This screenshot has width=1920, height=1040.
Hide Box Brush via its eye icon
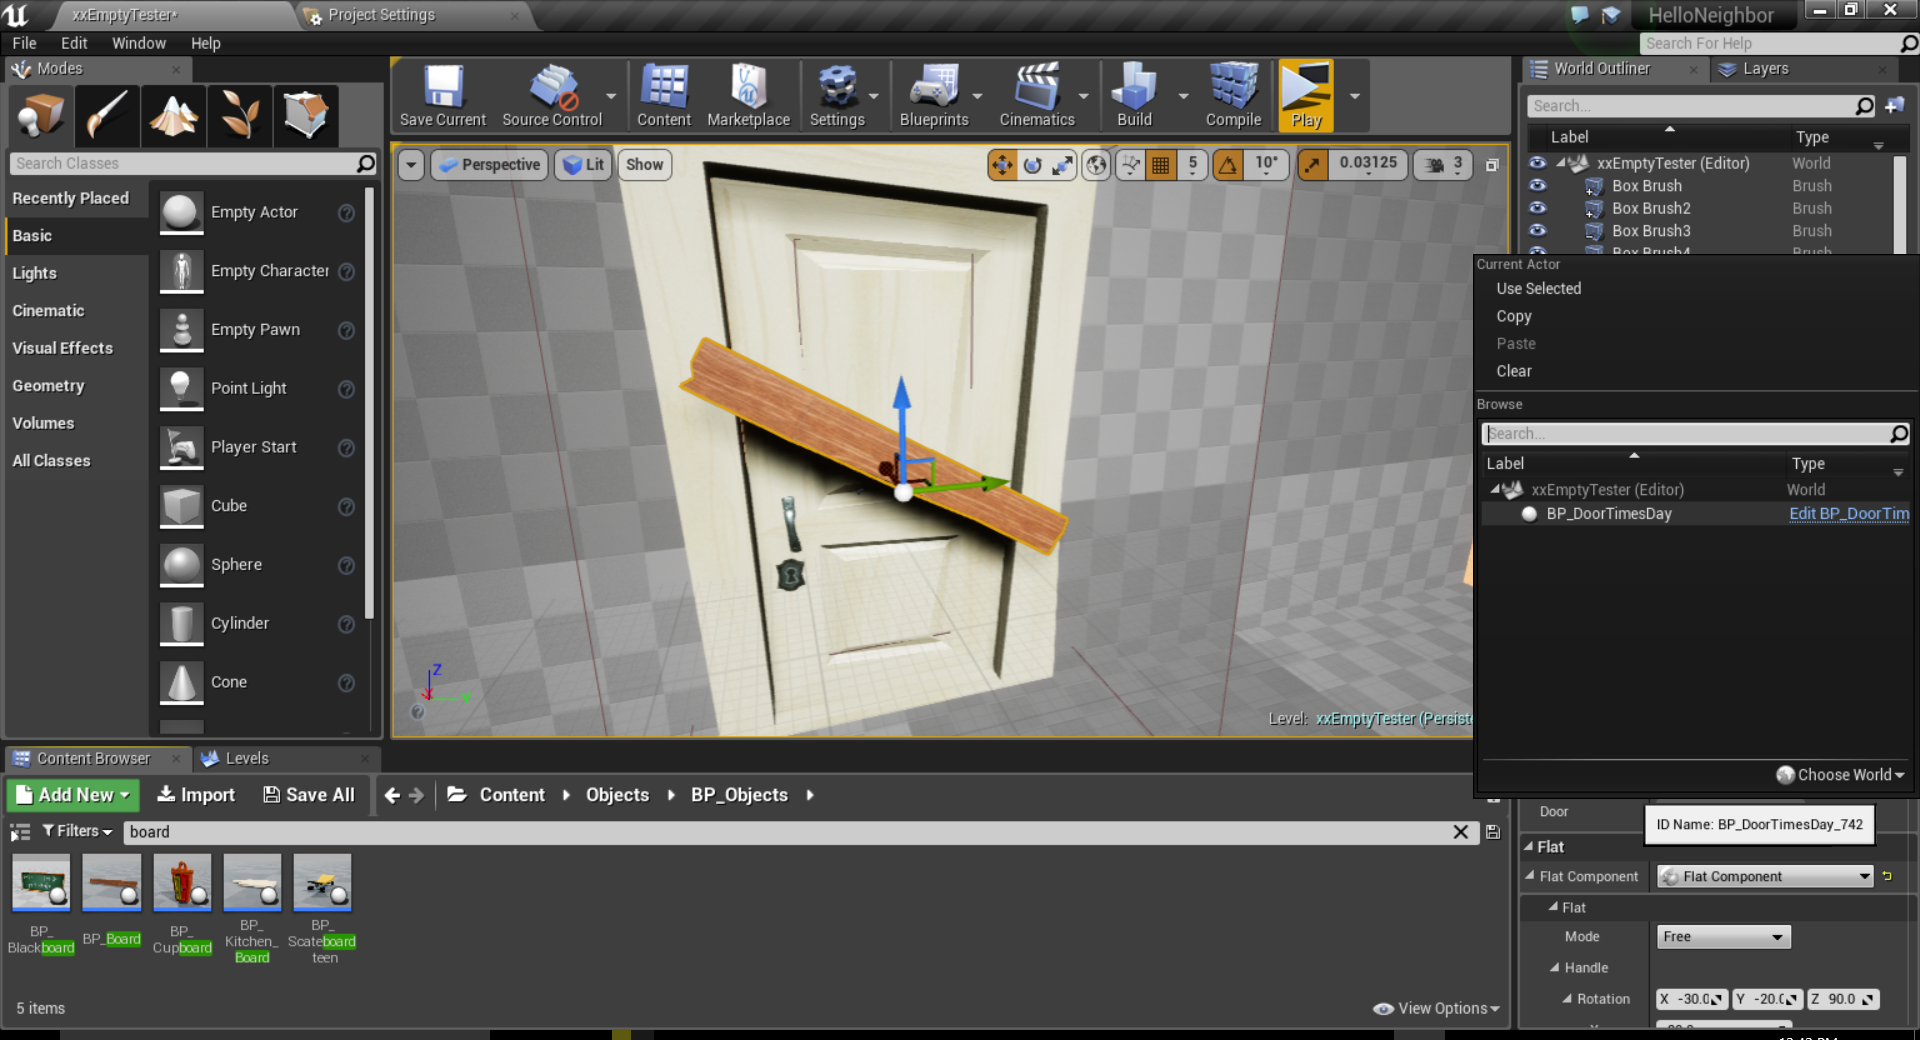point(1538,186)
